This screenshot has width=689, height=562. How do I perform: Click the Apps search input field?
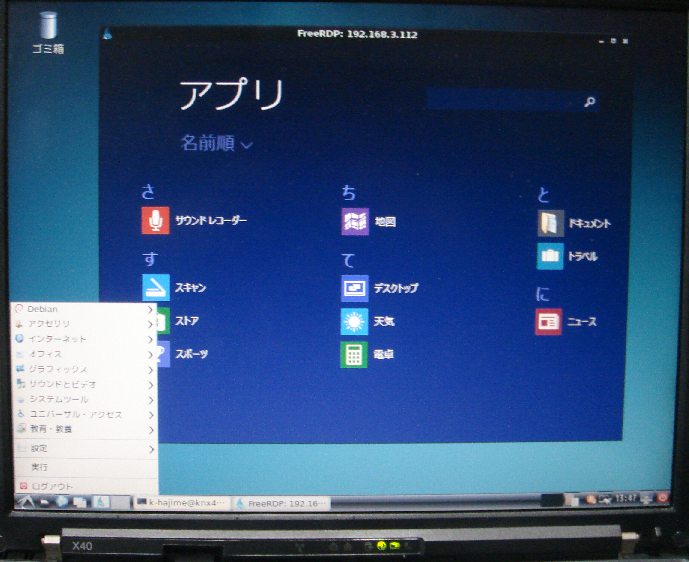pyautogui.click(x=512, y=99)
